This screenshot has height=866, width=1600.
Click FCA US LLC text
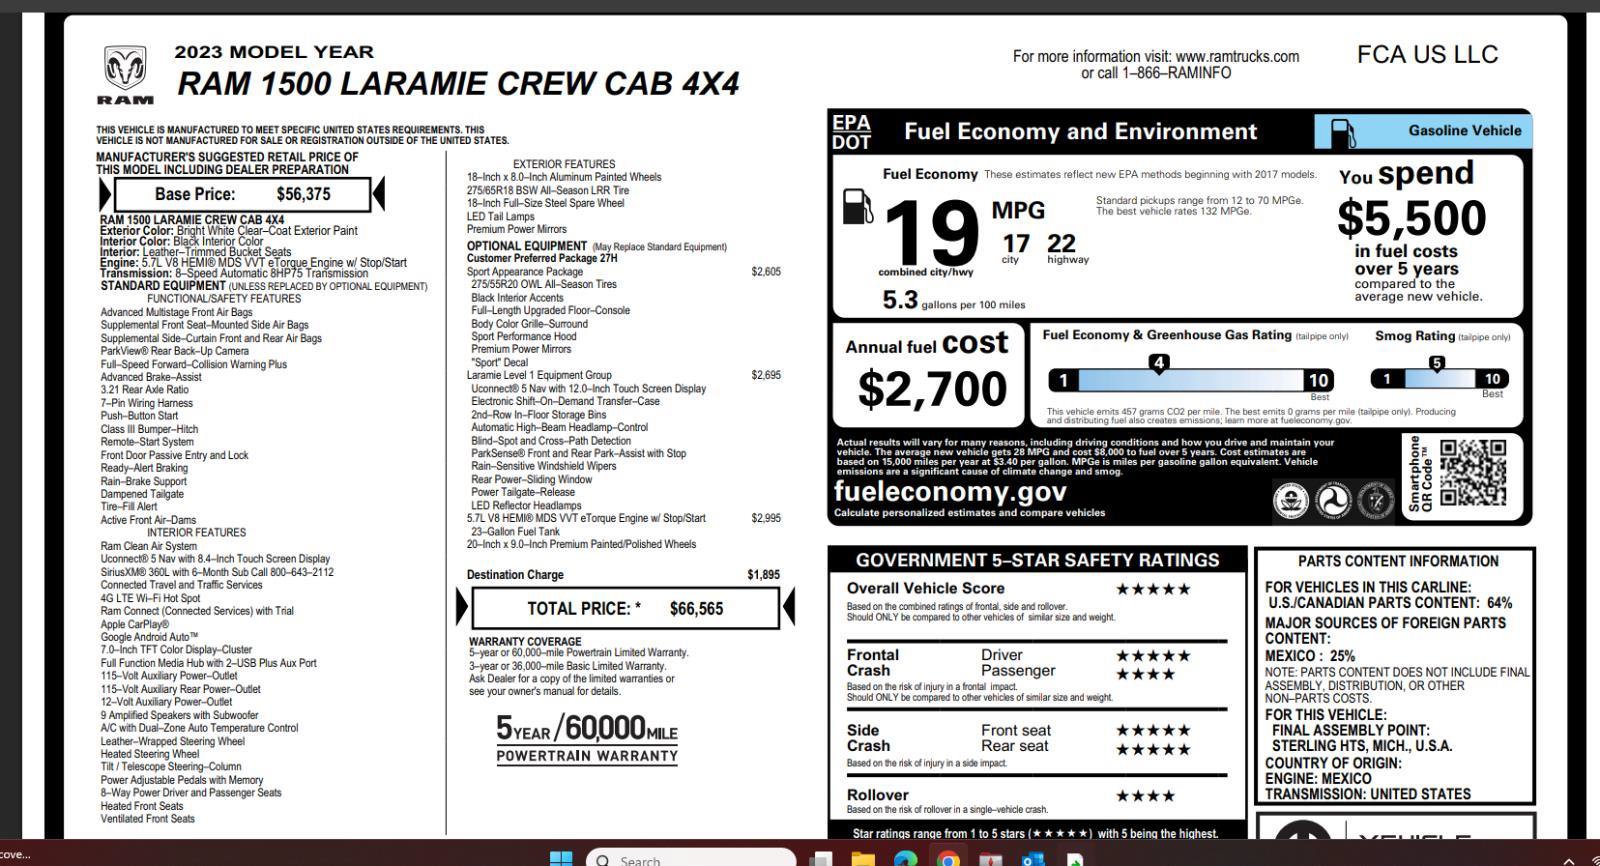point(1427,55)
